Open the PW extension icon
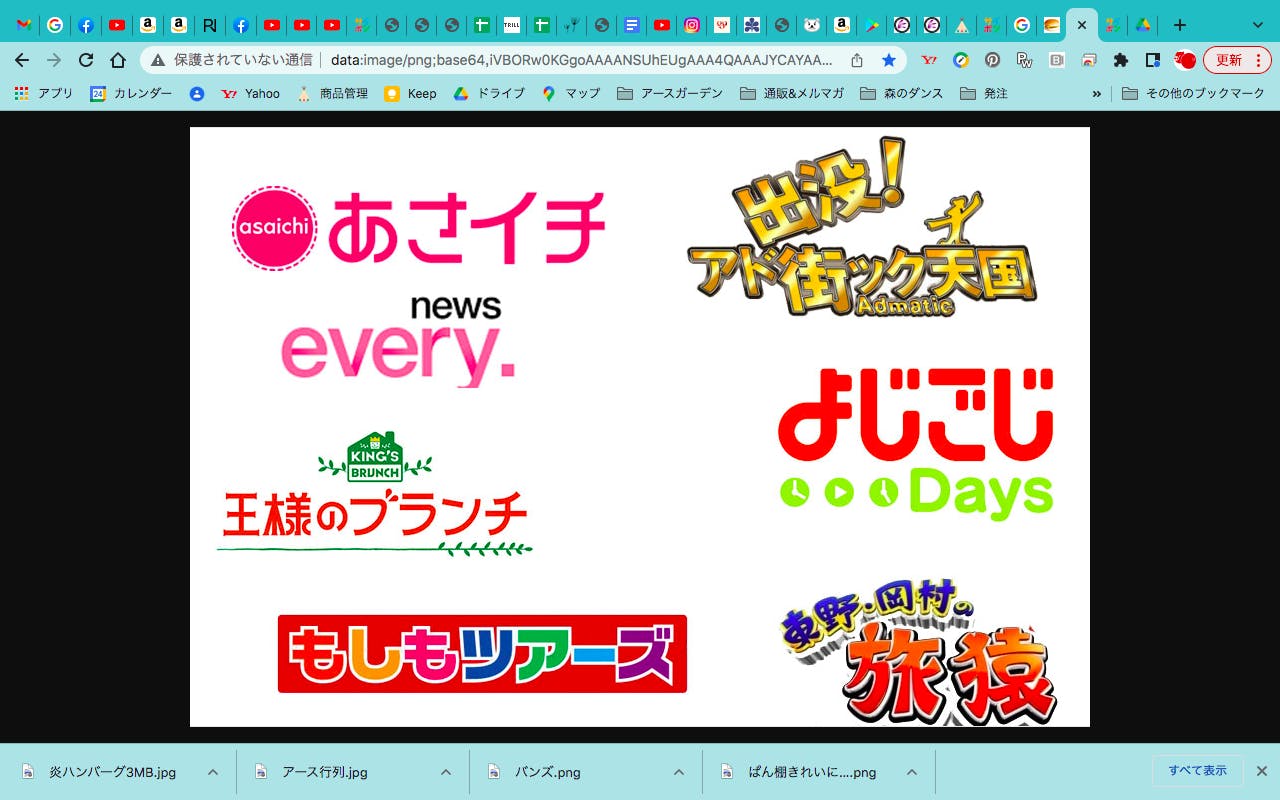This screenshot has height=800, width=1280. (x=1024, y=60)
